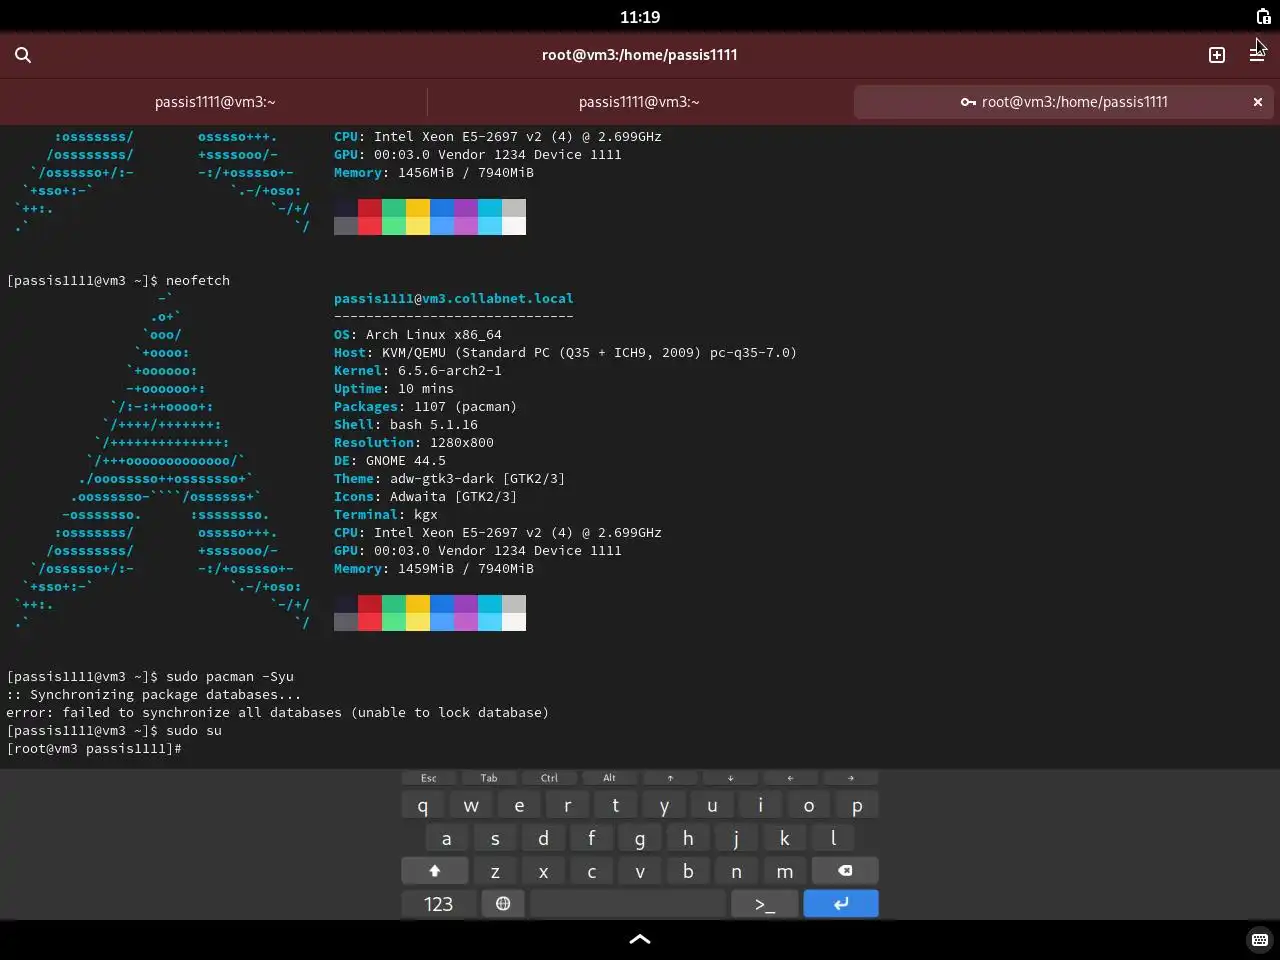Viewport: 1280px width, 960px height.
Task: Tap the b key
Action: click(688, 871)
